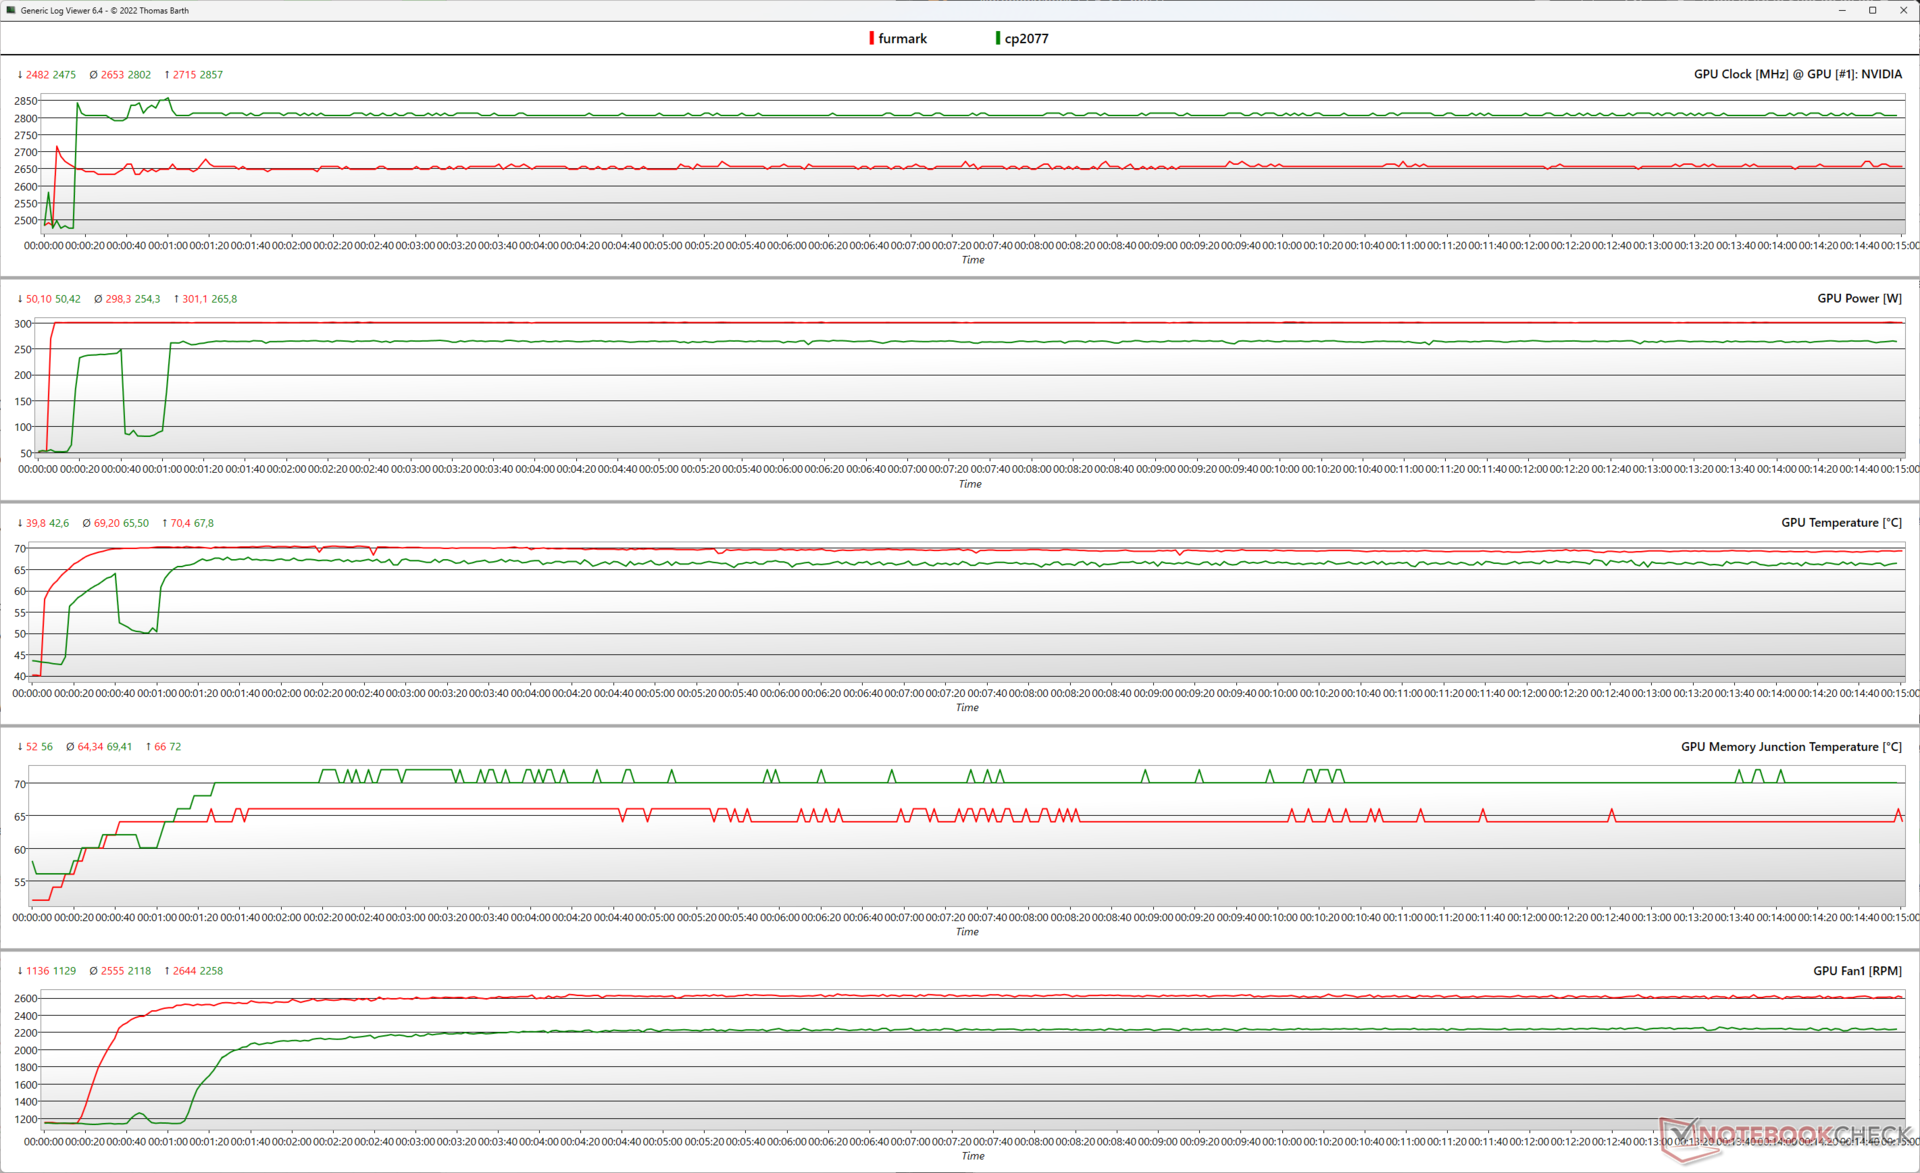Click the Time label under GPU Clock chart

[x=973, y=260]
